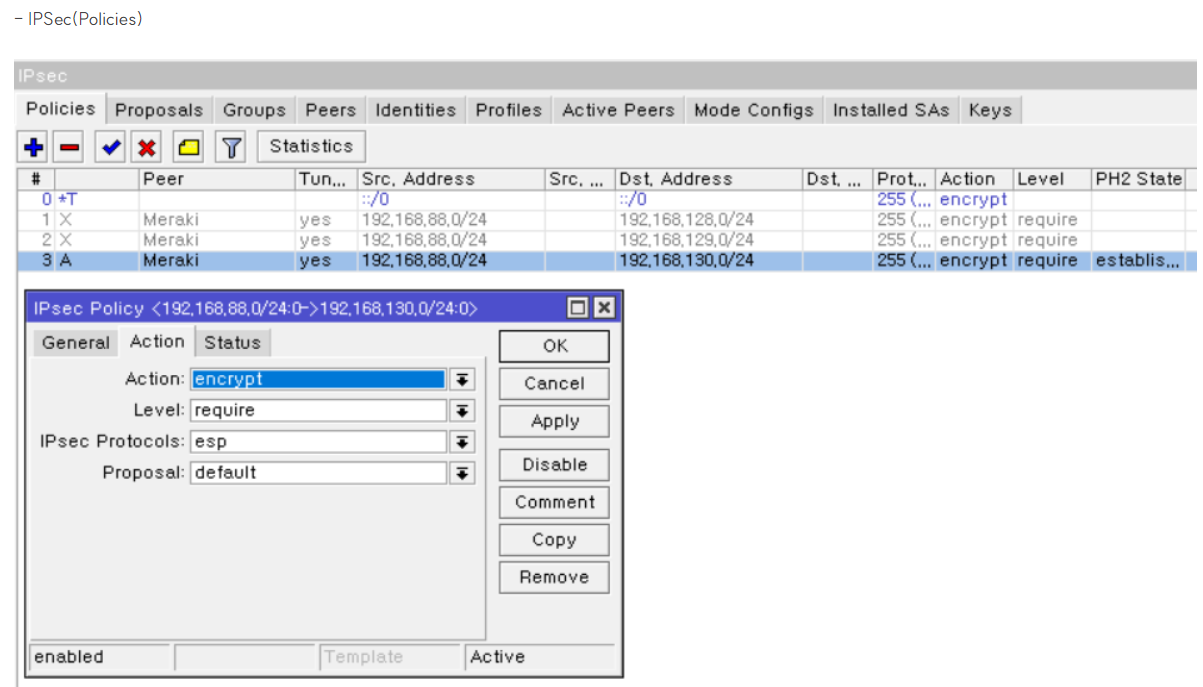The image size is (1203, 687).
Task: Click the IPsec Protocols field showing esp
Action: [x=318, y=442]
